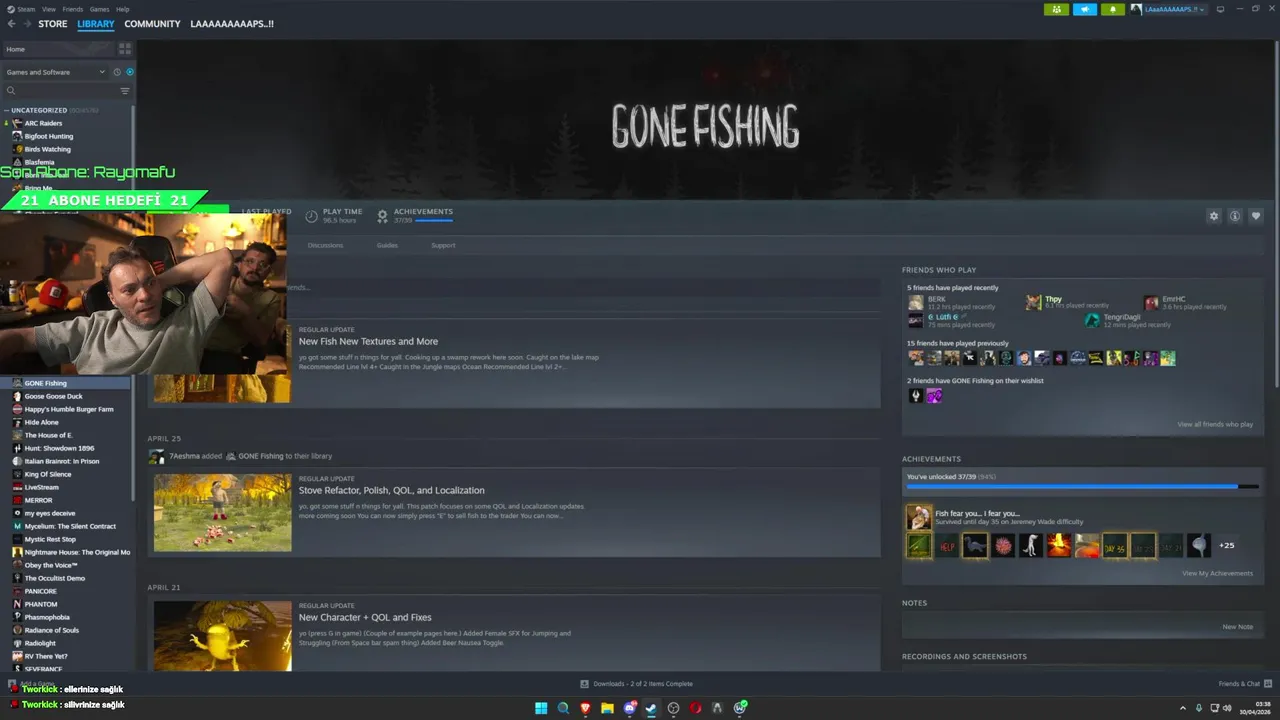Click the main page vertical scrollbar

tap(1276, 216)
